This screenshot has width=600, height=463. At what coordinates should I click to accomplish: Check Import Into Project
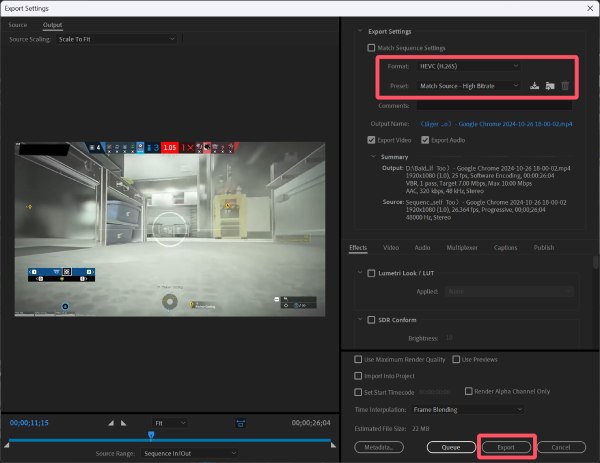358,376
